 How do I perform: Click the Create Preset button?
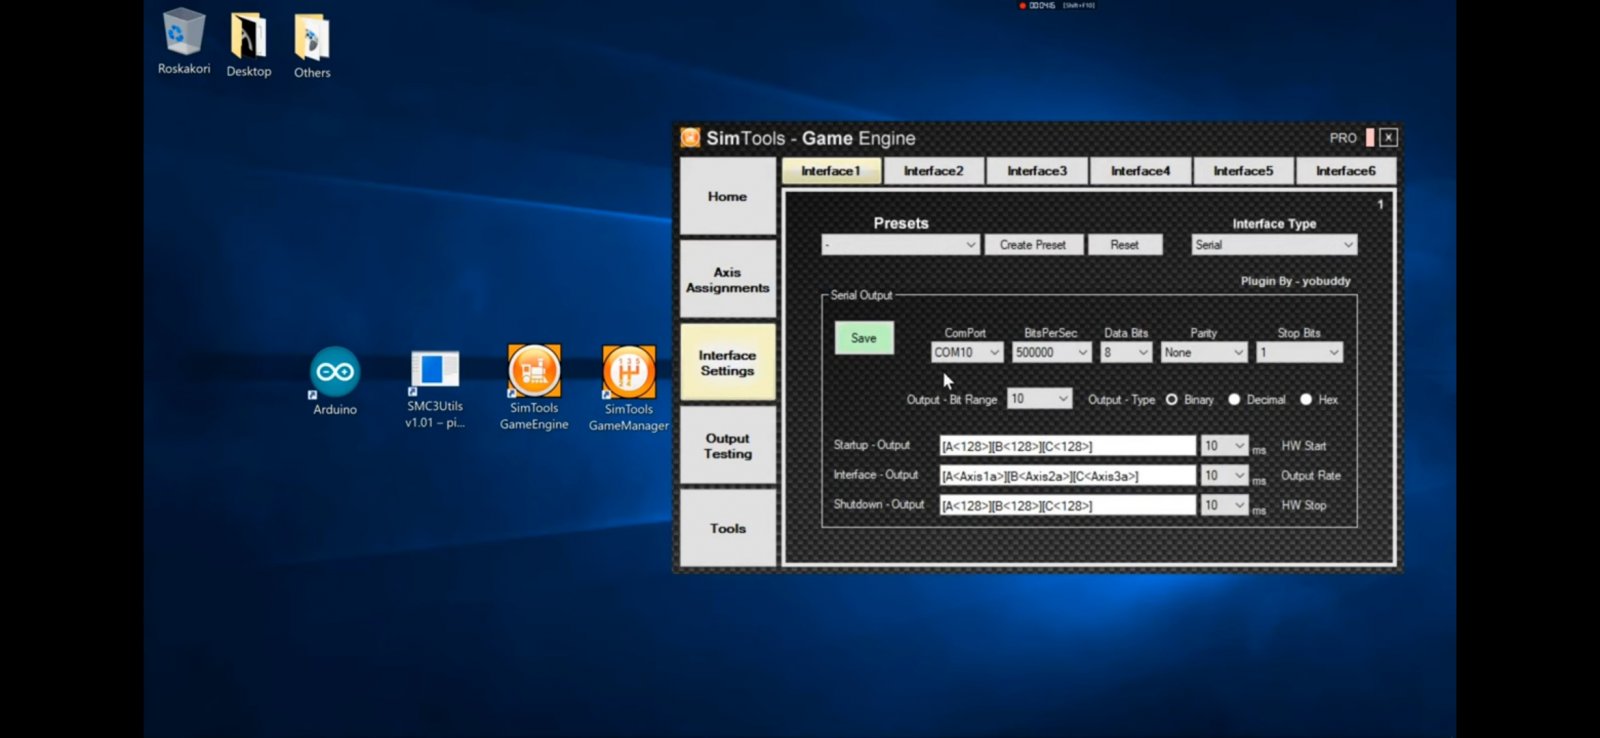tap(1033, 245)
